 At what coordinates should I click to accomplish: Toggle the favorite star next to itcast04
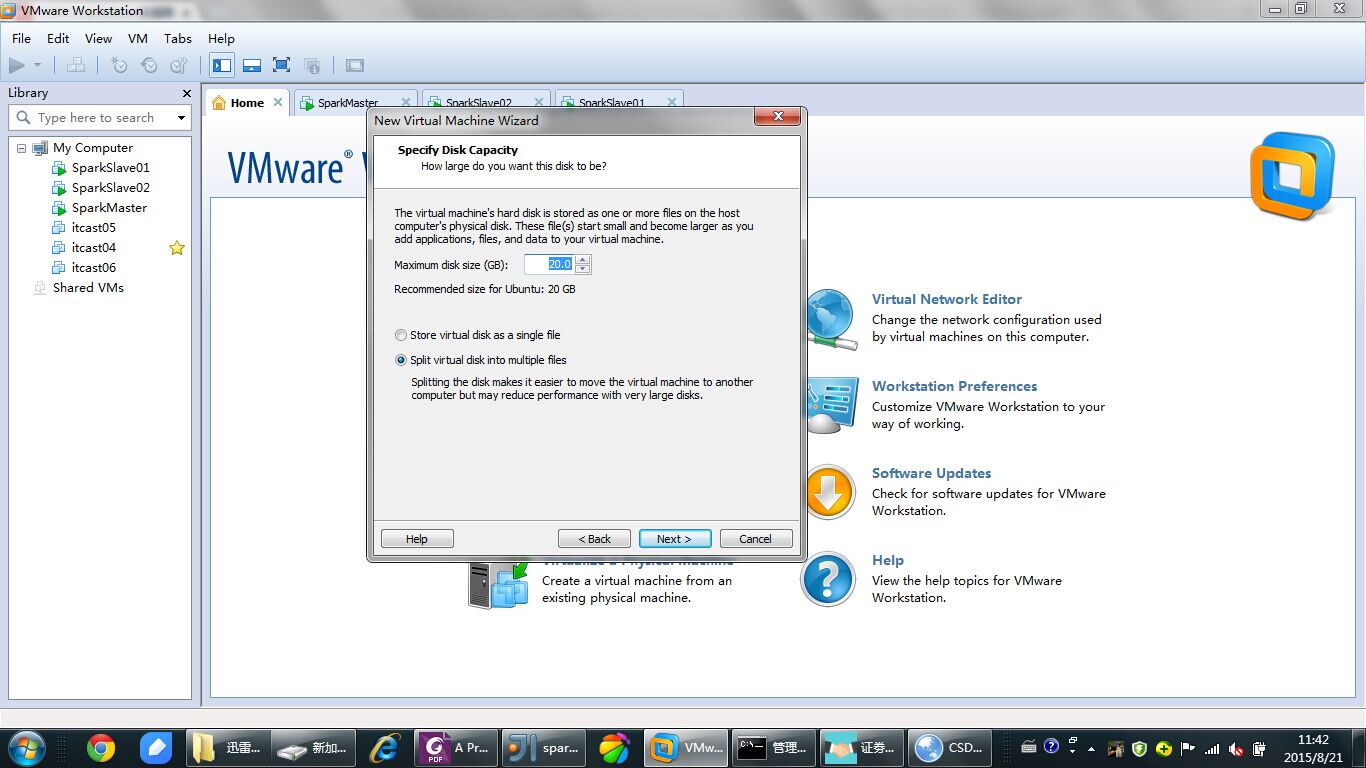click(177, 248)
